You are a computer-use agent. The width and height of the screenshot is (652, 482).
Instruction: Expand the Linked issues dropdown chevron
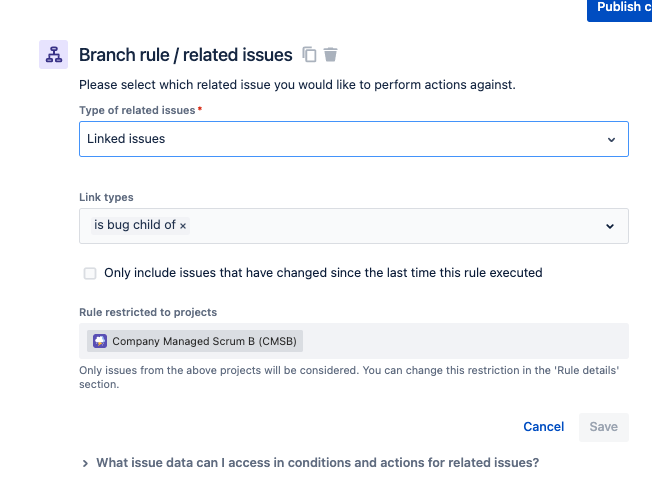[611, 140]
